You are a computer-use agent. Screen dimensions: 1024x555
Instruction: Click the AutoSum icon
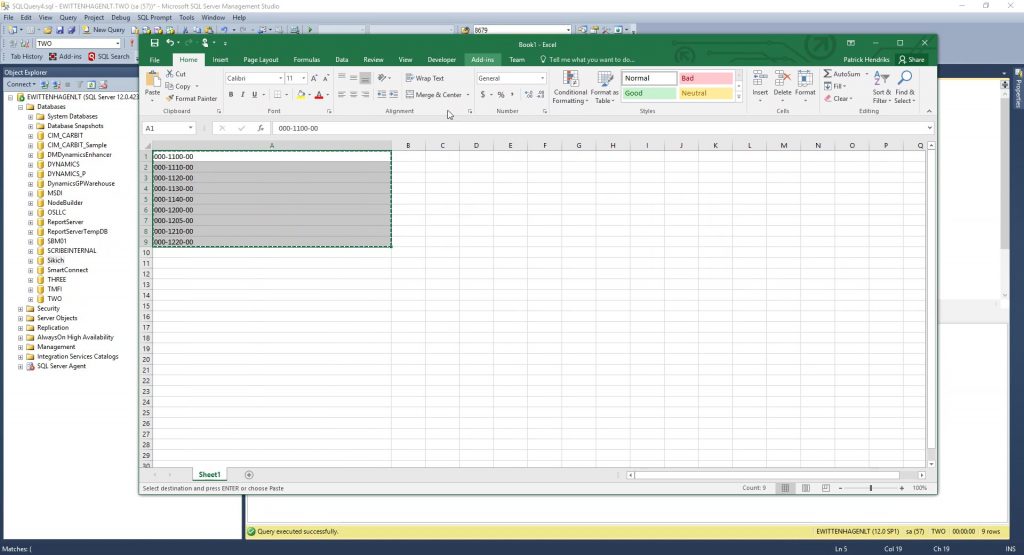point(842,74)
